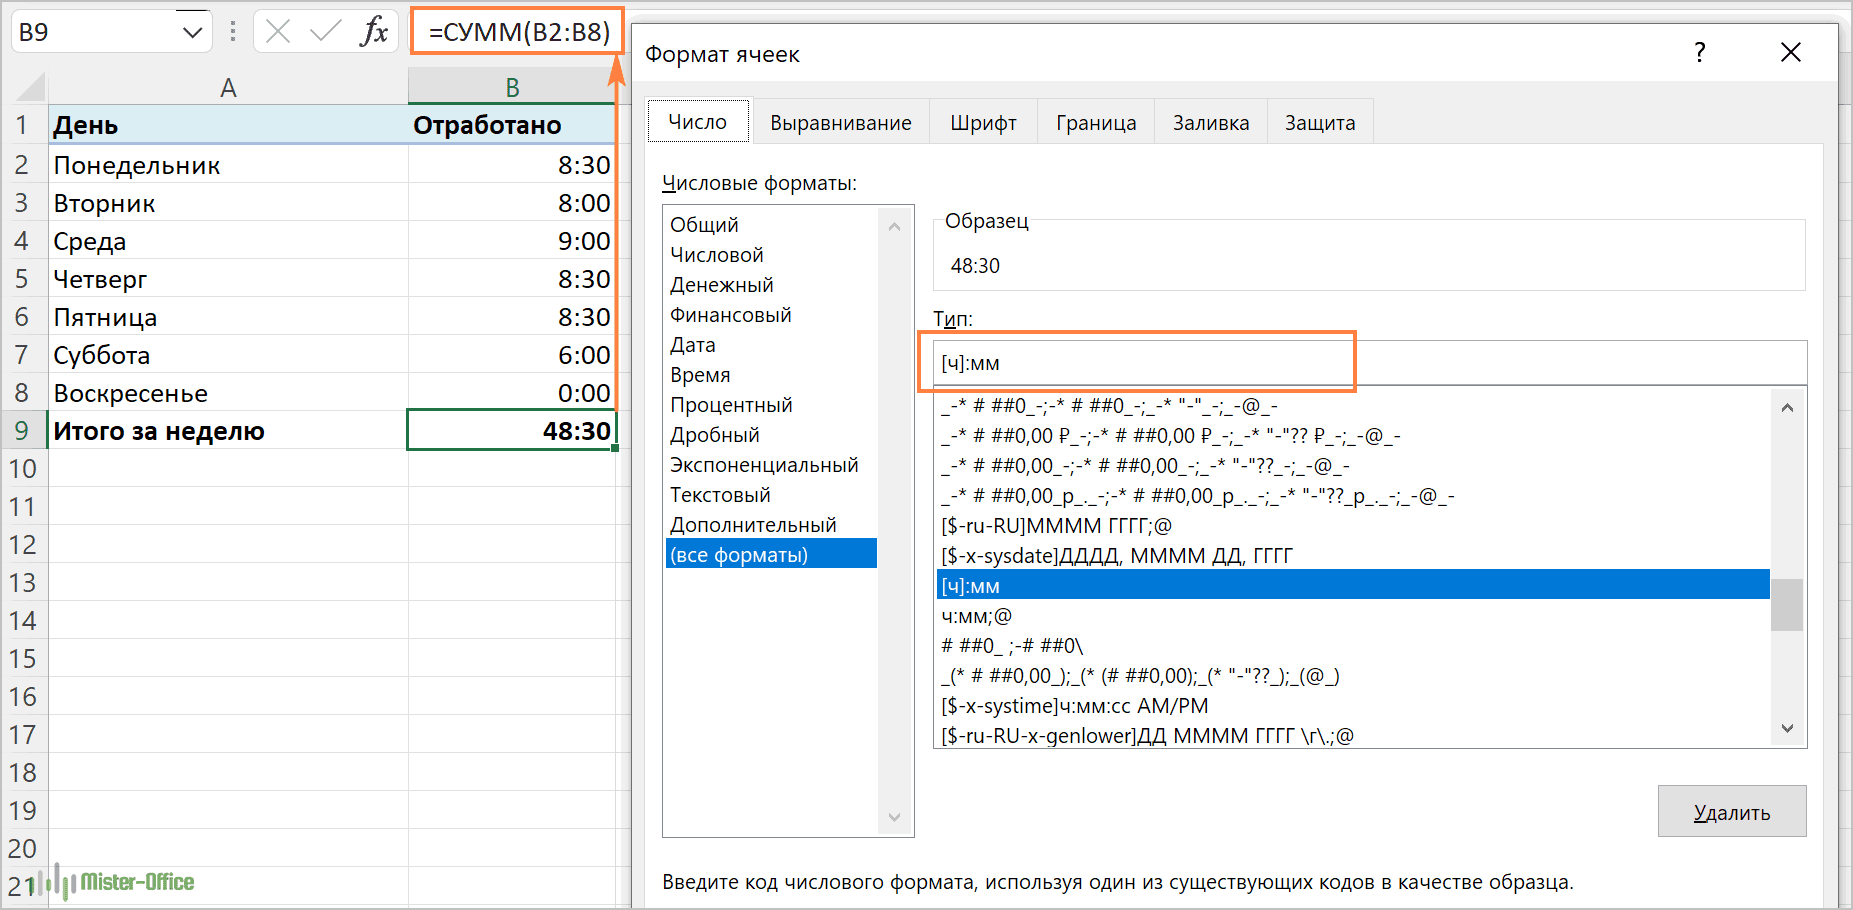Screen dimensions: 1853x910
Task: Switch to the Выравнивание tab
Action: pyautogui.click(x=840, y=123)
